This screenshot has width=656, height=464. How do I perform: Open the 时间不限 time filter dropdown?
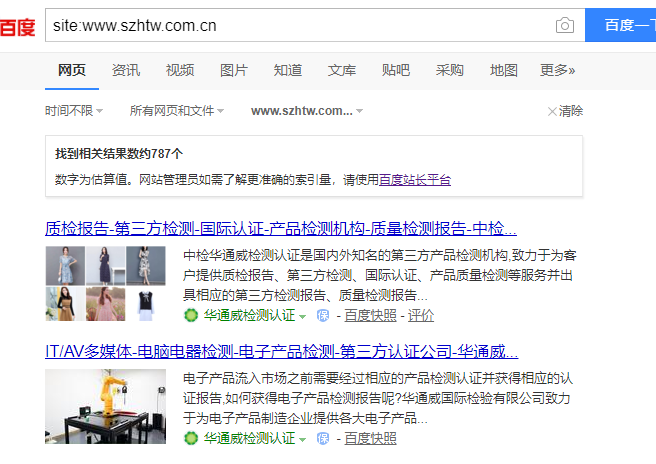(x=74, y=111)
